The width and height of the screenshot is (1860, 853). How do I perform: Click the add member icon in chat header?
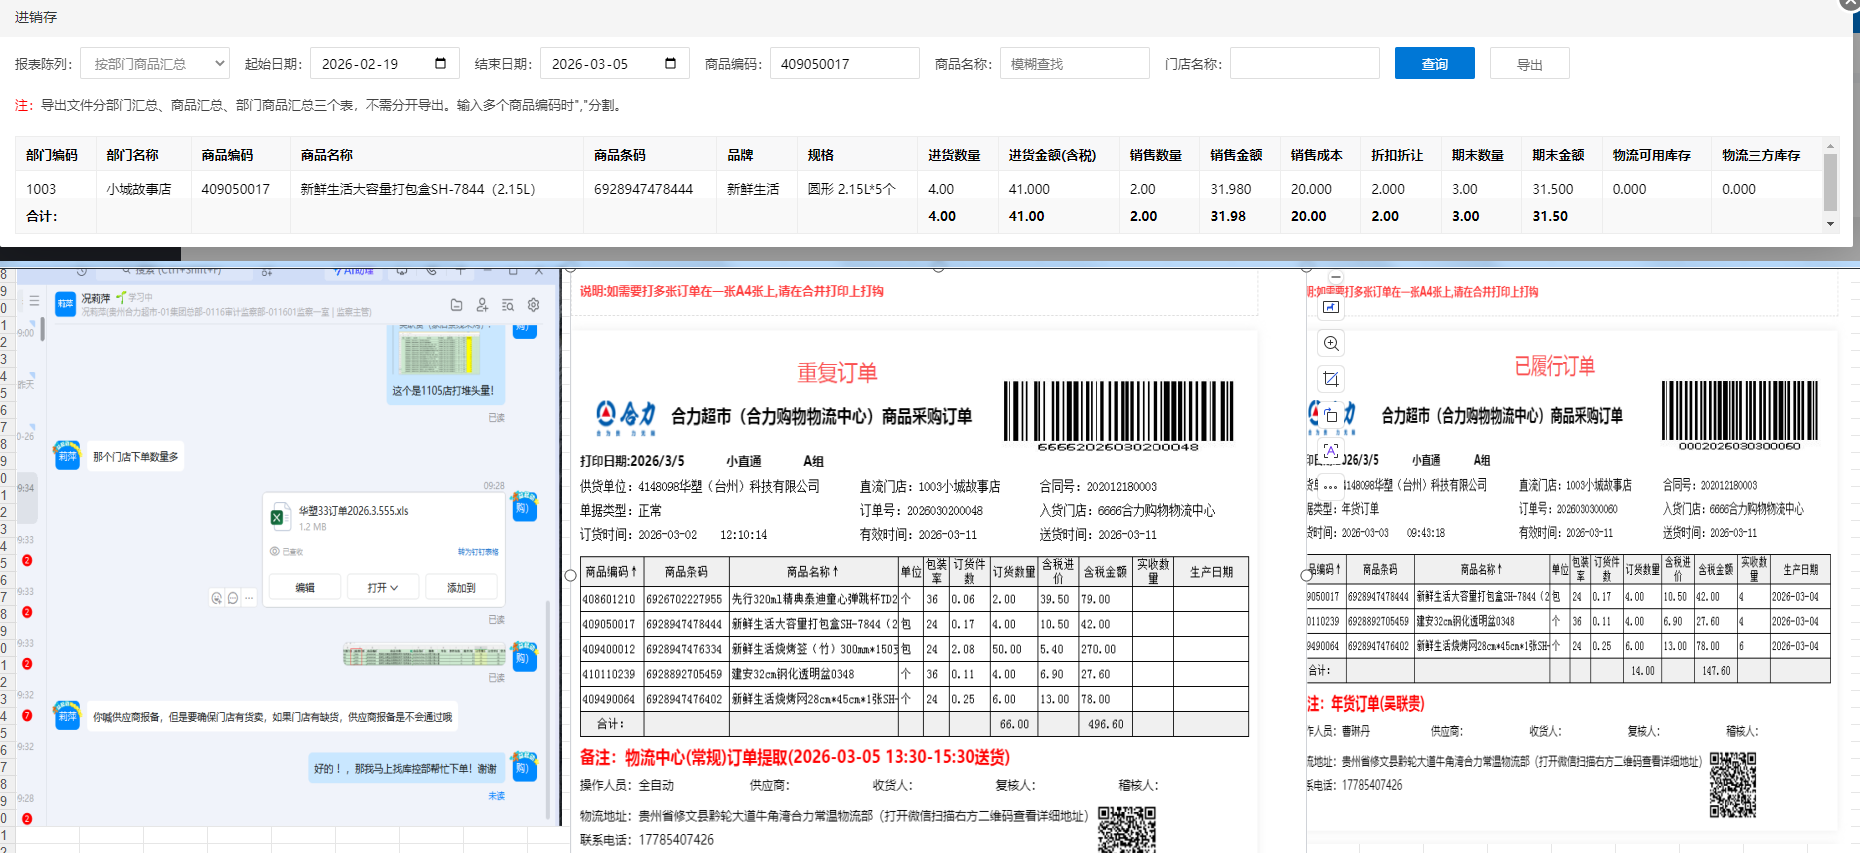click(482, 305)
